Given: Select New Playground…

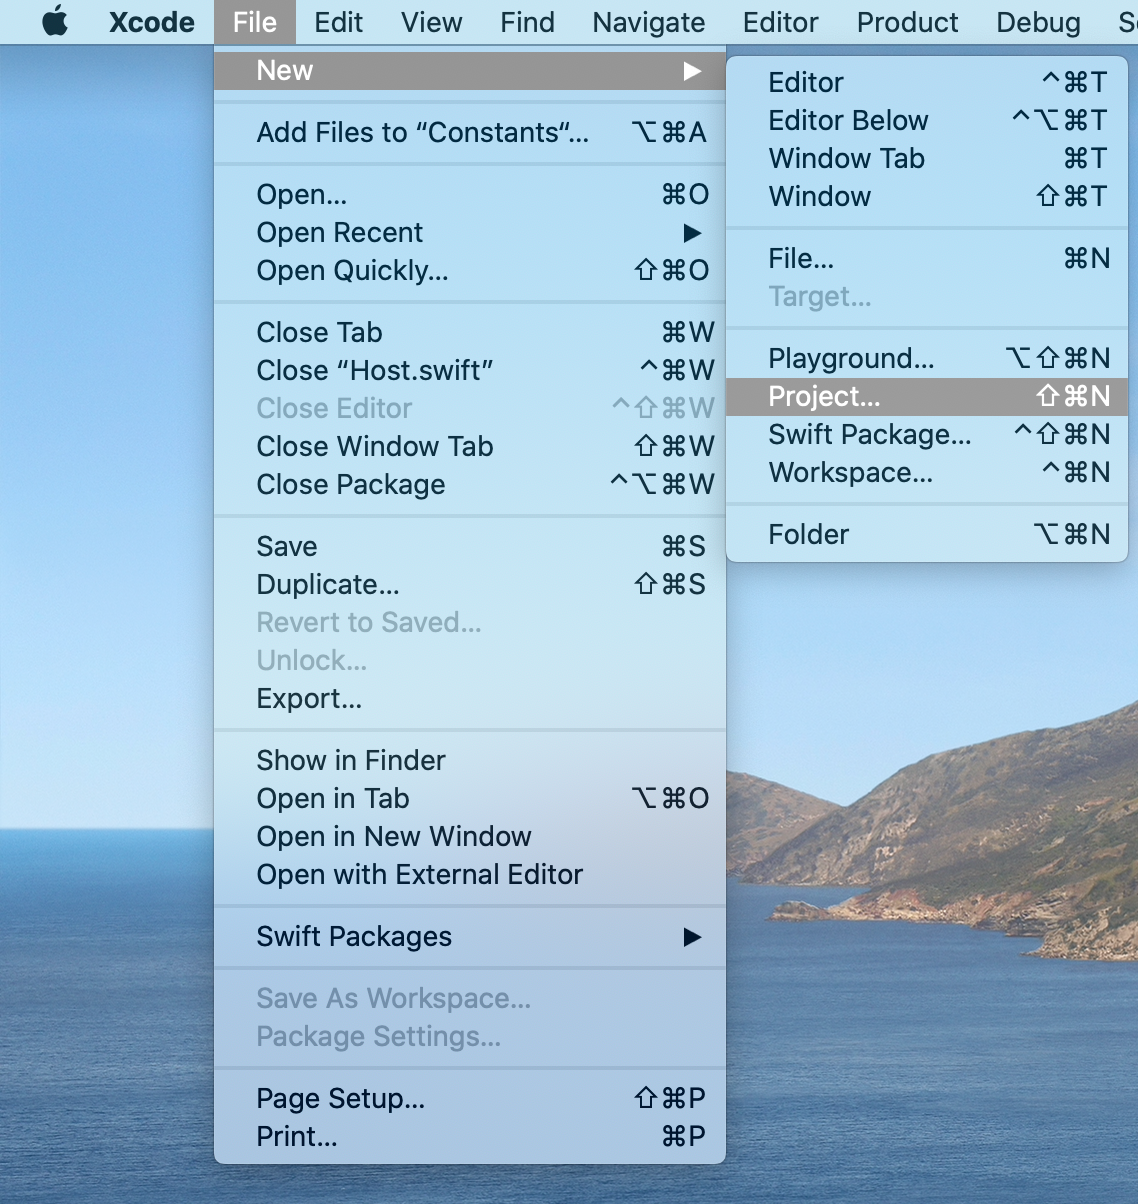Looking at the screenshot, I should pos(927,359).
